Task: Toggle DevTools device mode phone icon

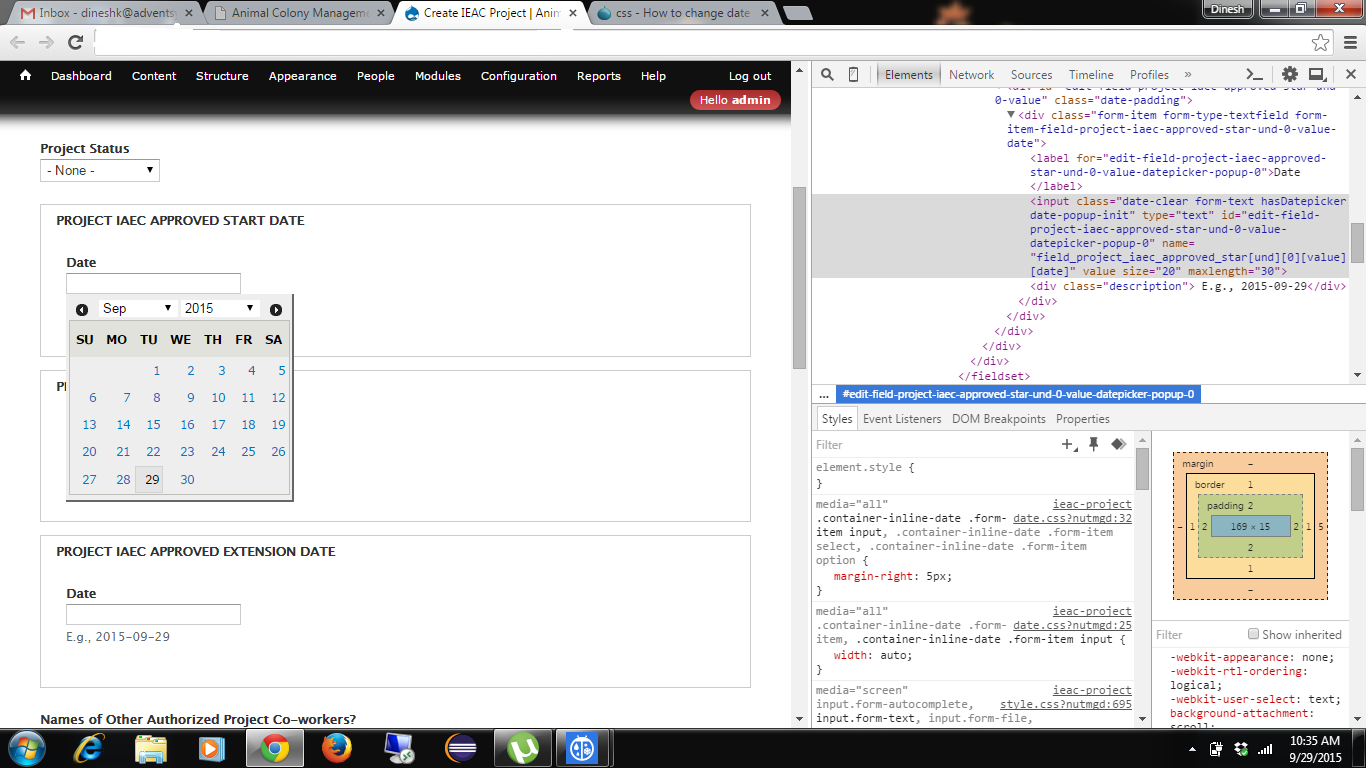Action: [x=853, y=74]
